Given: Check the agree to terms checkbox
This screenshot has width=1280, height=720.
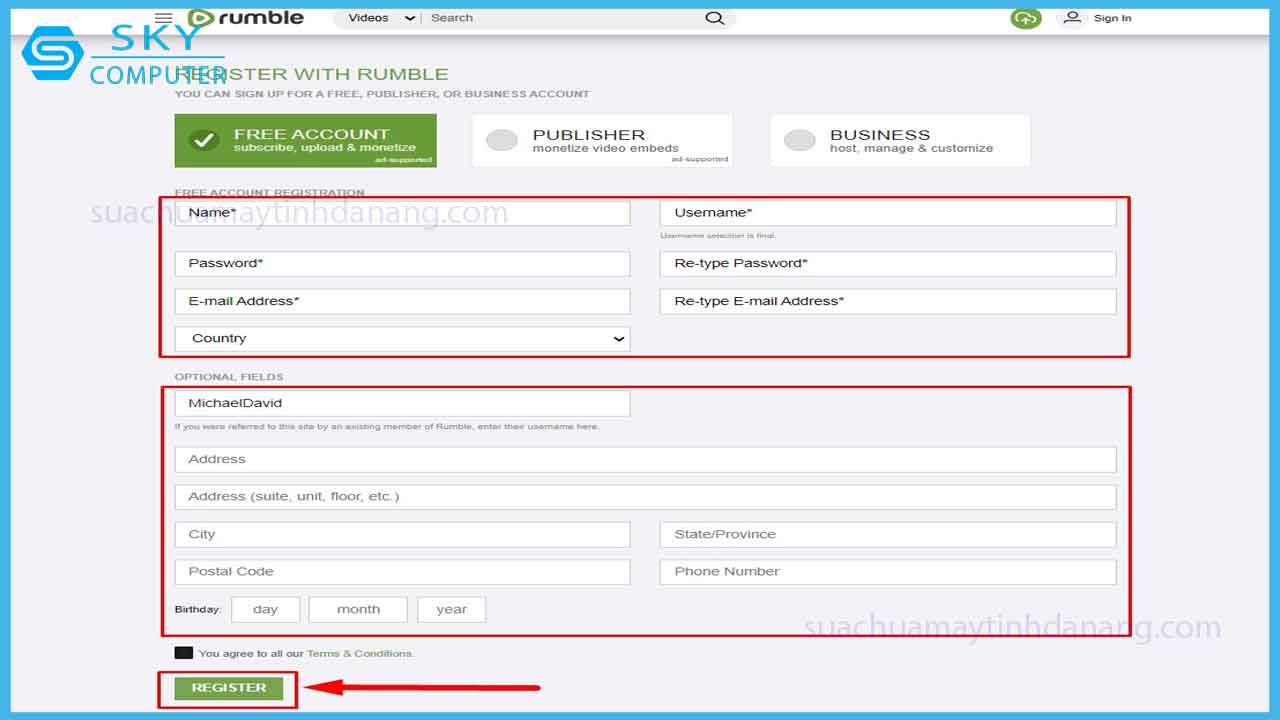Looking at the screenshot, I should (x=184, y=653).
